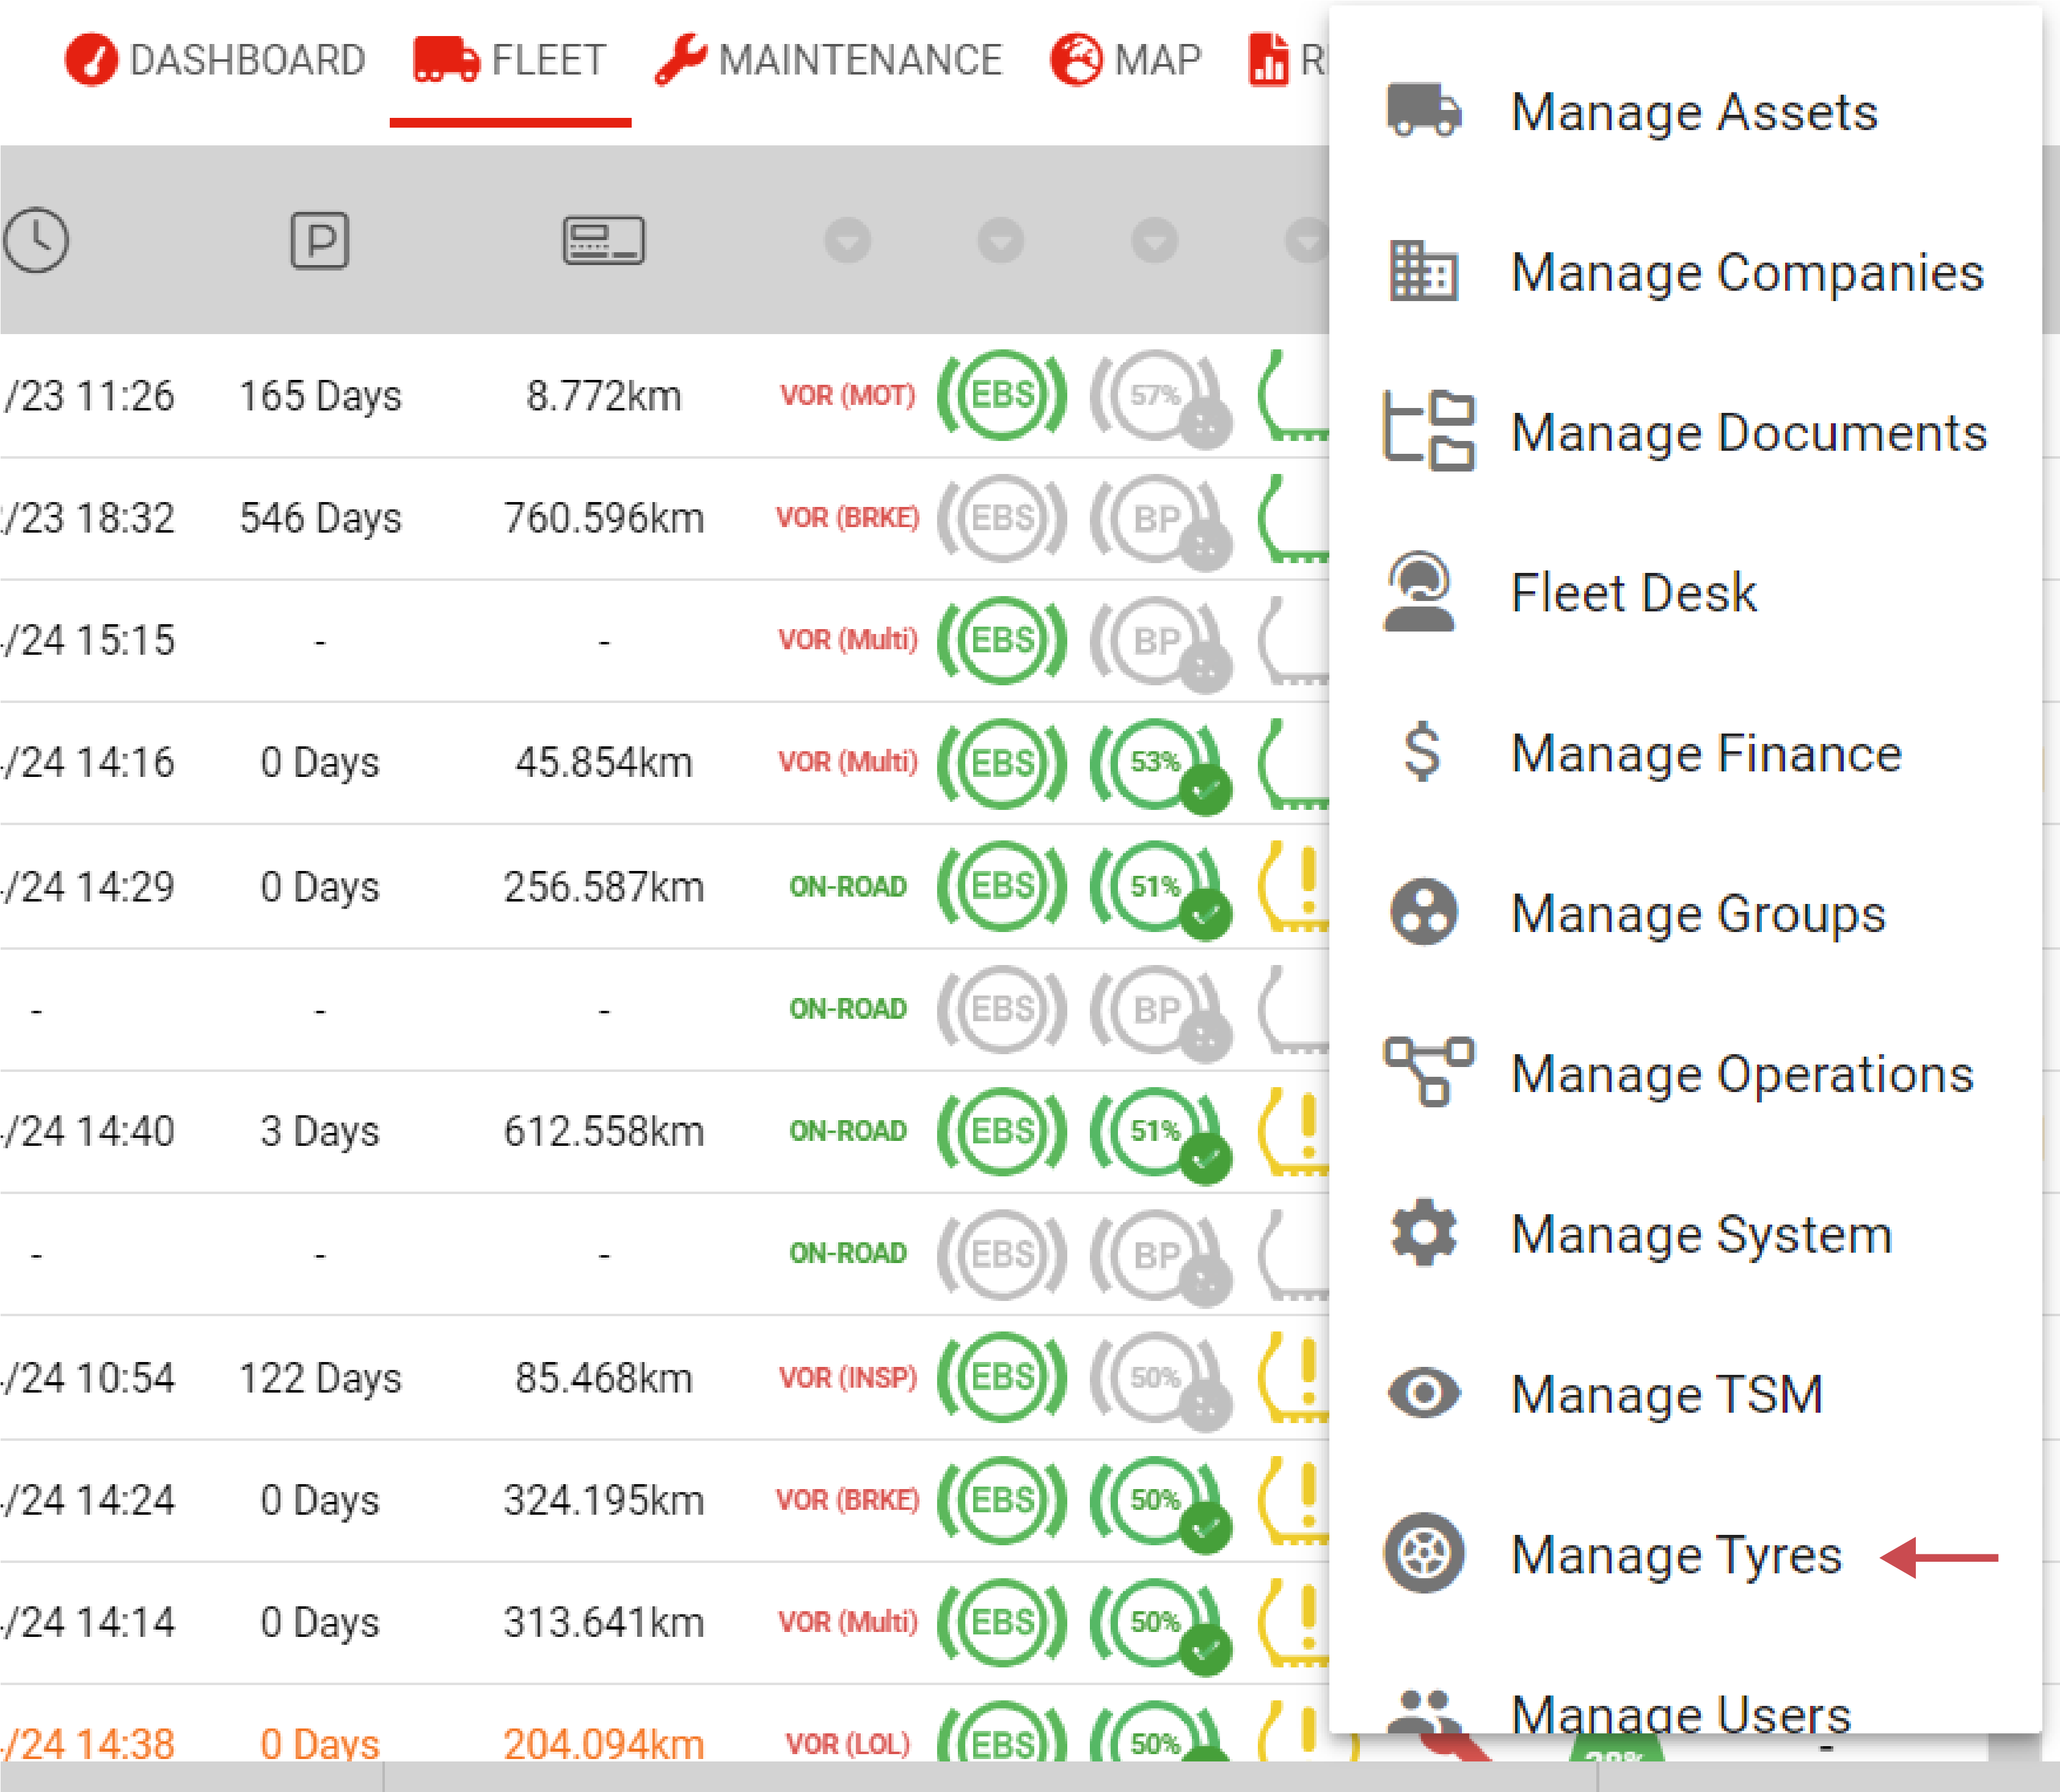This screenshot has width=2060, height=1792.
Task: Open the first column filter dropdown
Action: click(848, 240)
